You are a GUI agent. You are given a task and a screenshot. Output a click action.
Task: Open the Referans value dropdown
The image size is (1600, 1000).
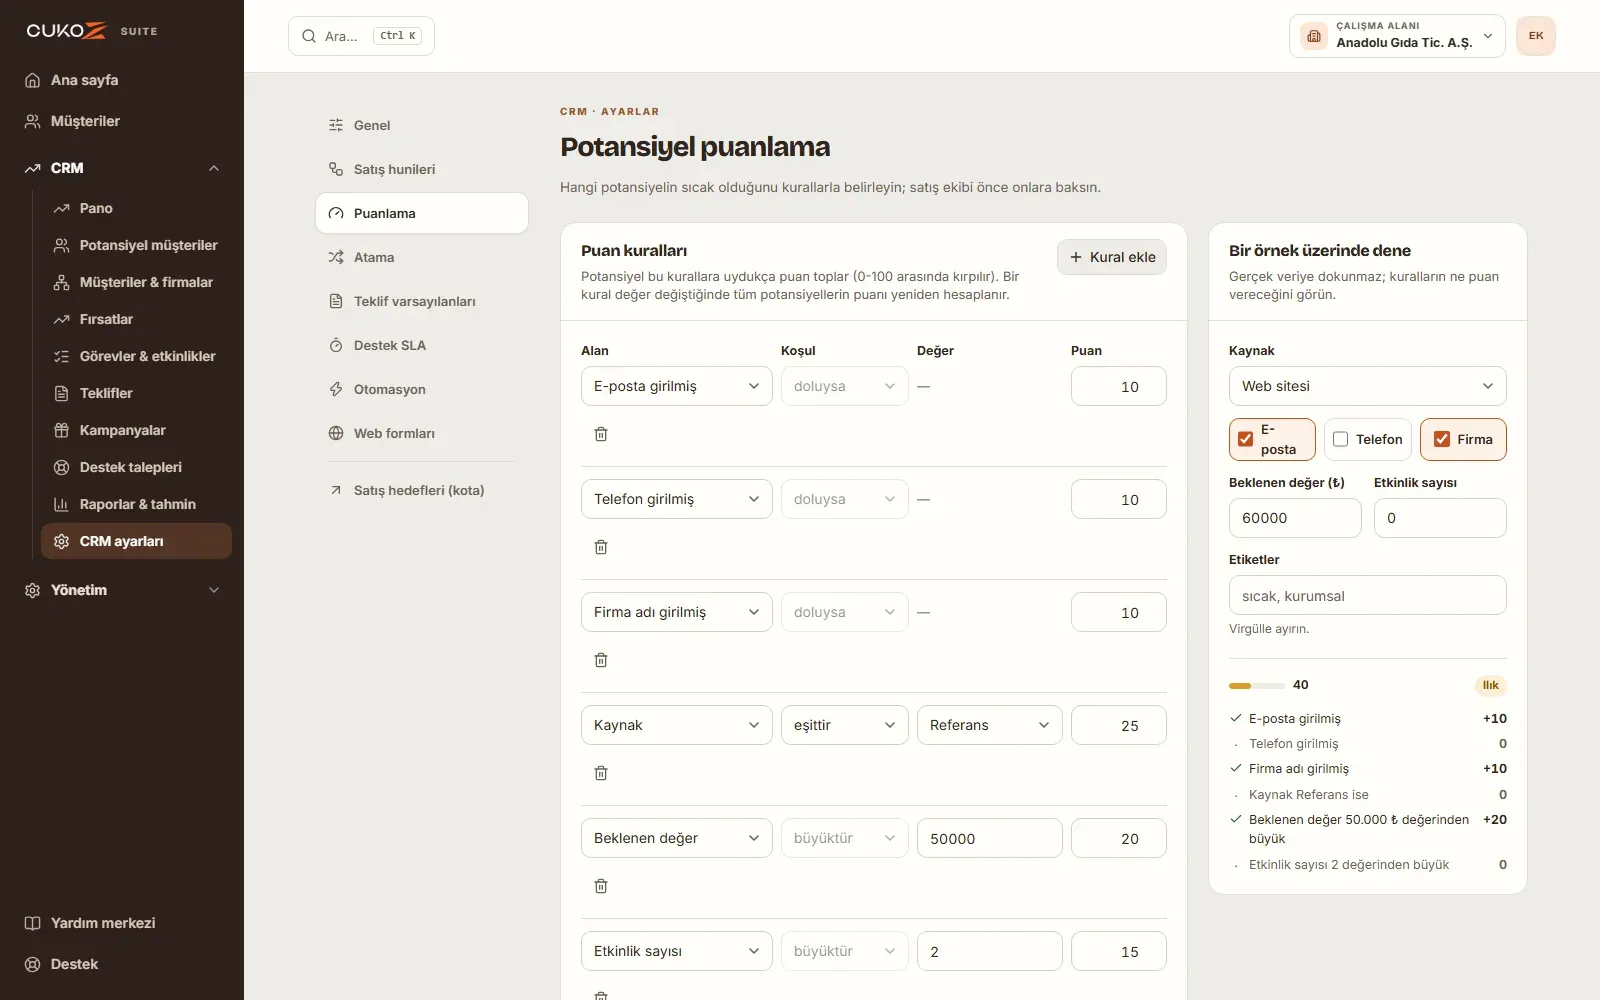pos(990,725)
